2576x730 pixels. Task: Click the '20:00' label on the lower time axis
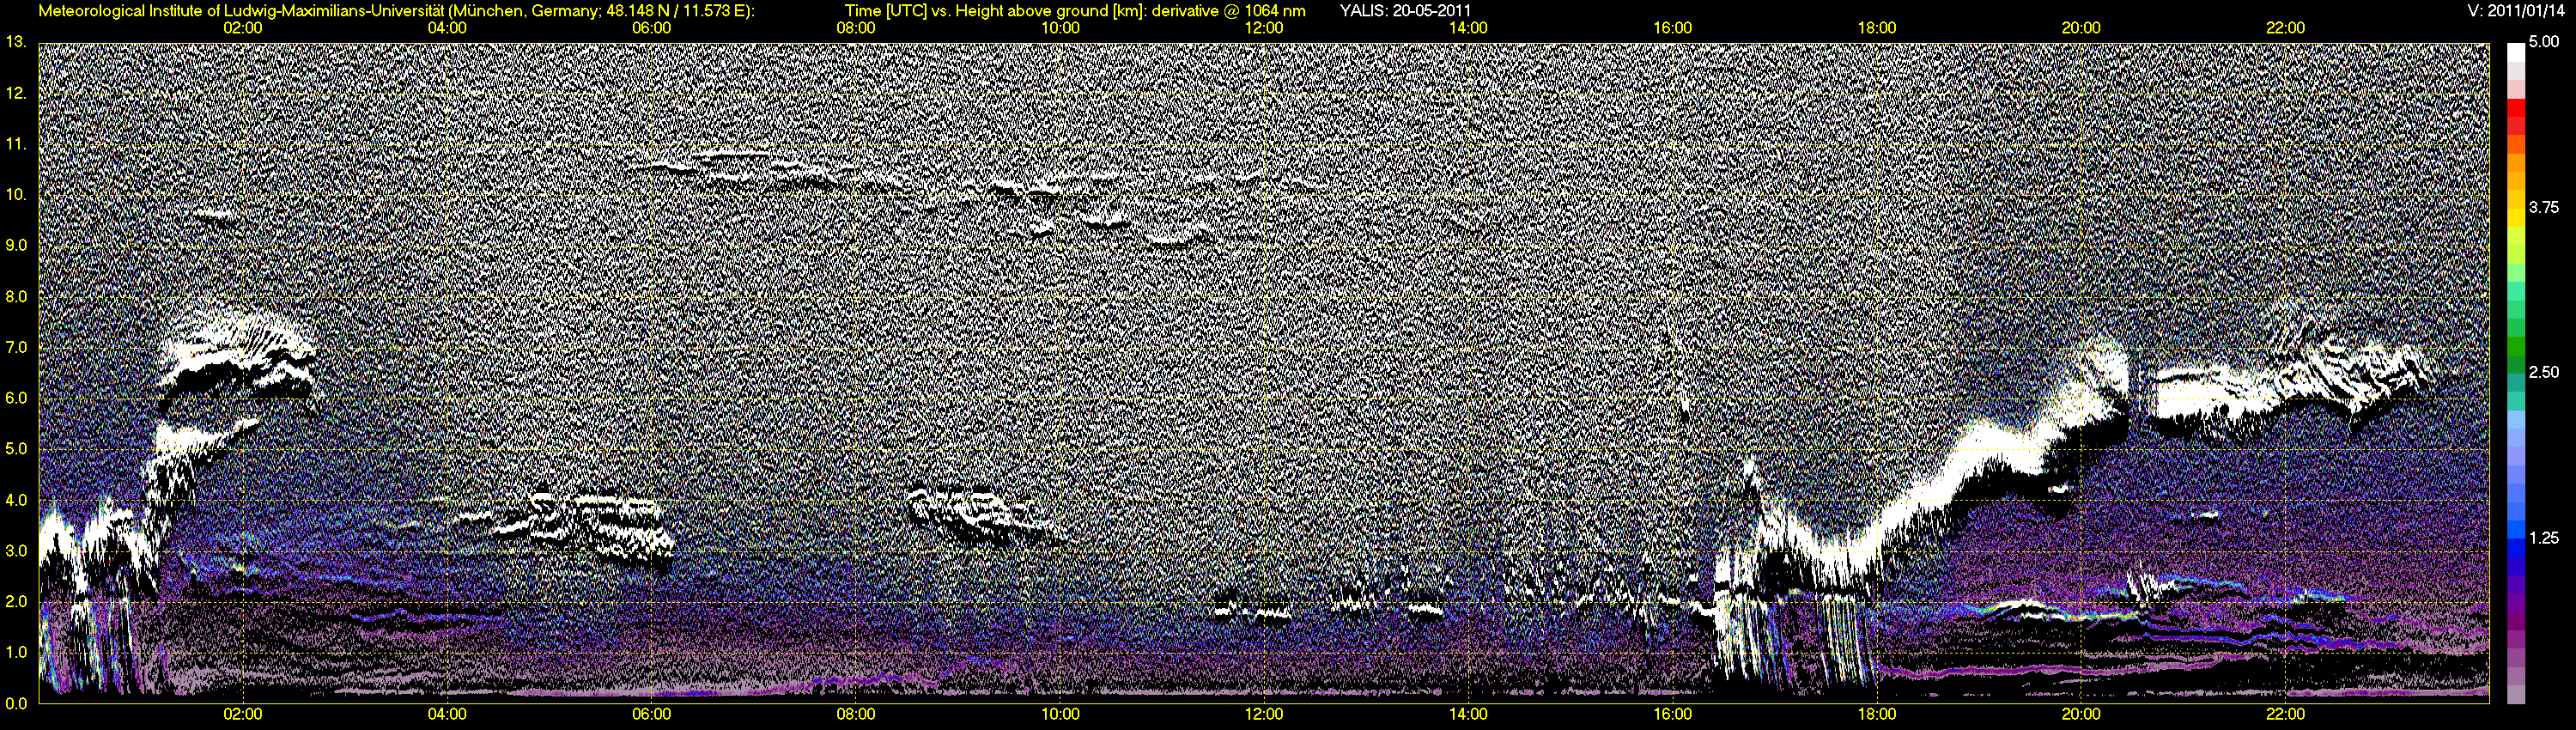(x=2081, y=714)
